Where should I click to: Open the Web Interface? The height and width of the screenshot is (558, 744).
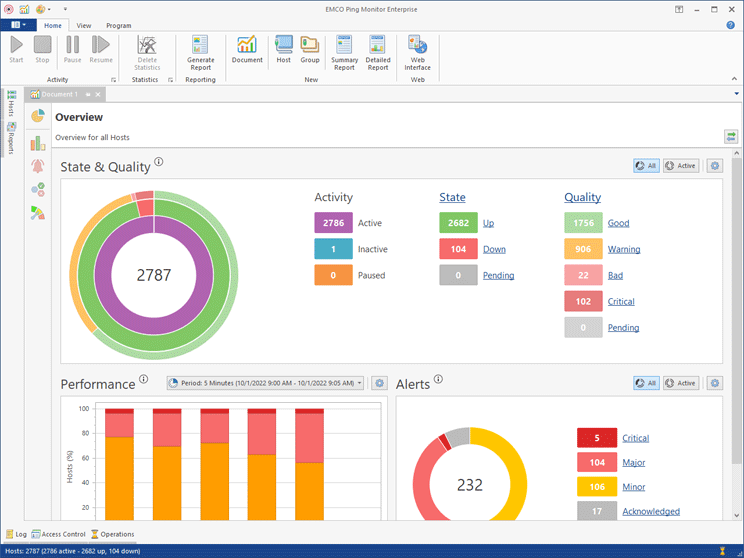[x=417, y=51]
